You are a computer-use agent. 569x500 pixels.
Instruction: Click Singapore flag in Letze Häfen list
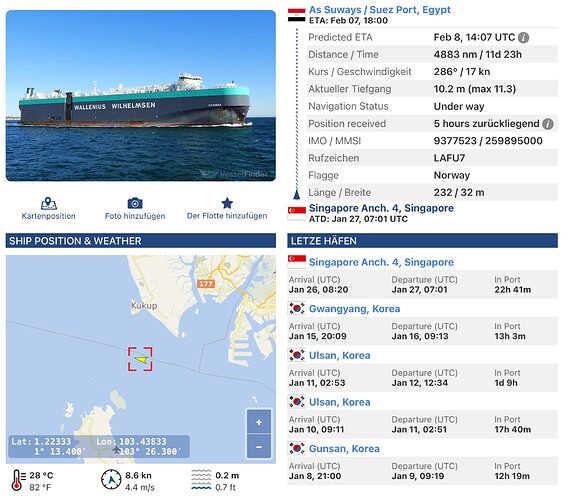click(x=296, y=262)
